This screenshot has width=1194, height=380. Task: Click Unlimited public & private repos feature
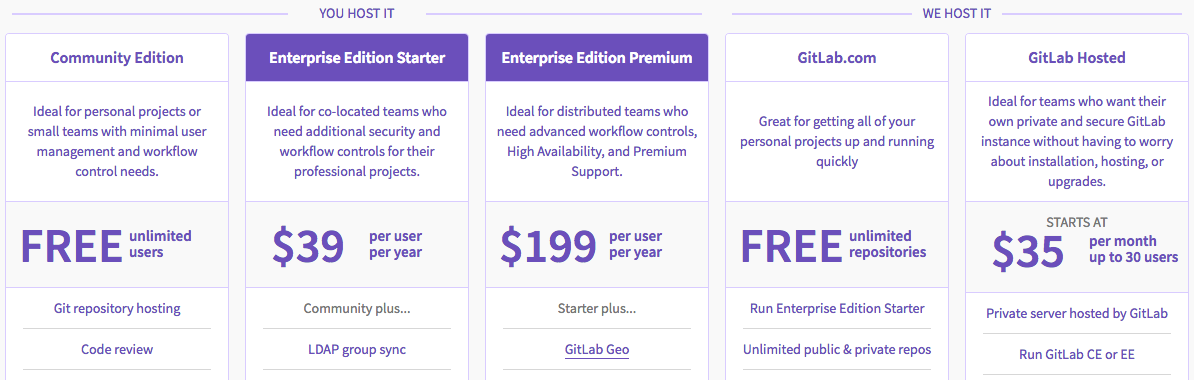(837, 350)
